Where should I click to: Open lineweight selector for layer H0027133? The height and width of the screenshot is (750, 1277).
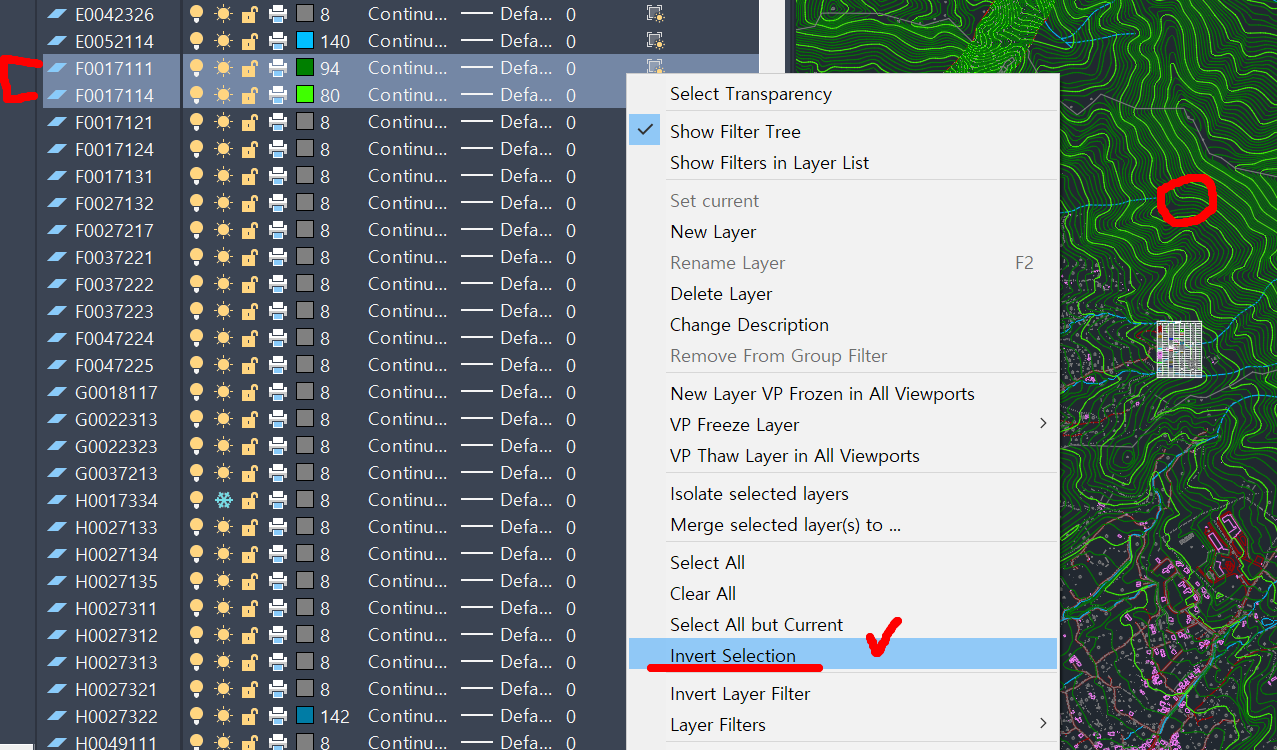(x=506, y=527)
